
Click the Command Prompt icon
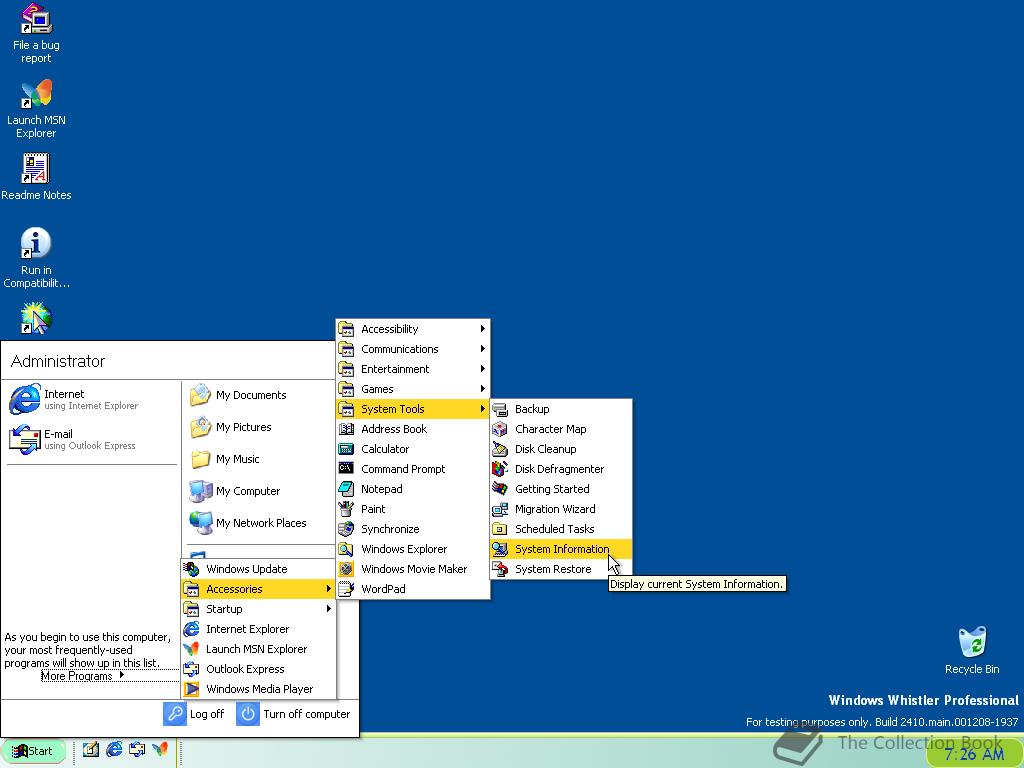click(x=346, y=469)
